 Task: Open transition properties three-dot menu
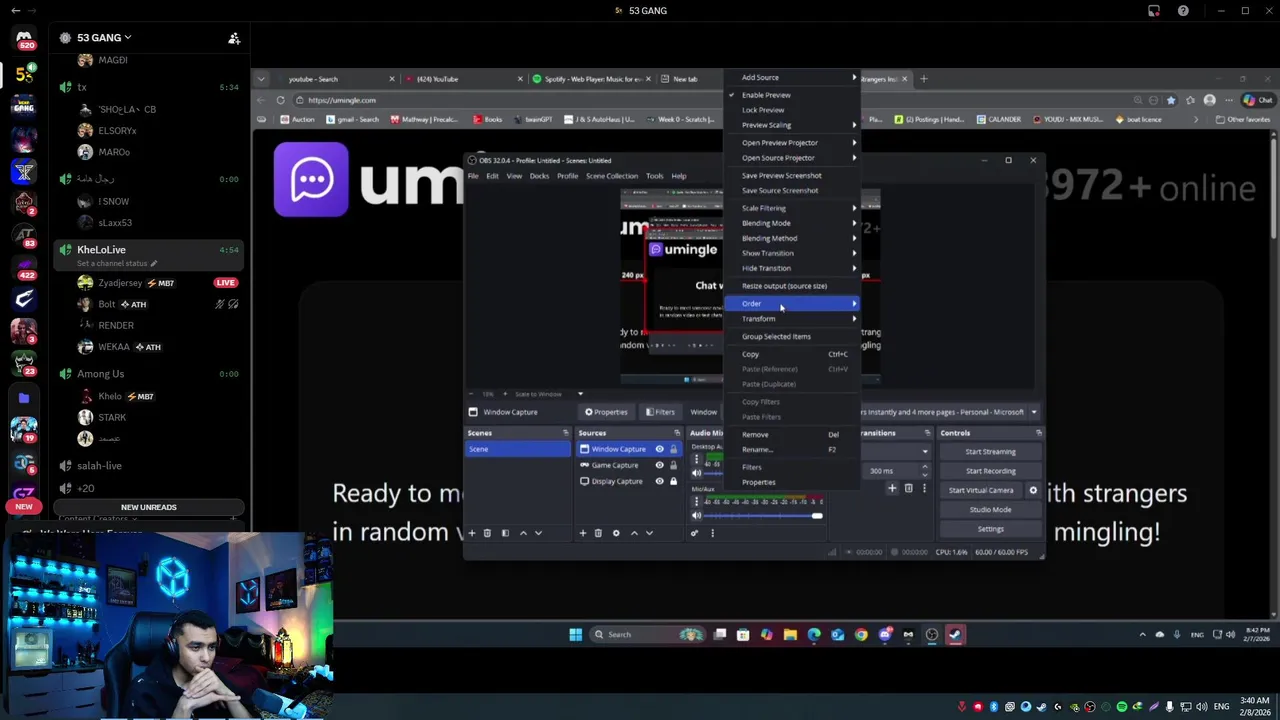(924, 488)
